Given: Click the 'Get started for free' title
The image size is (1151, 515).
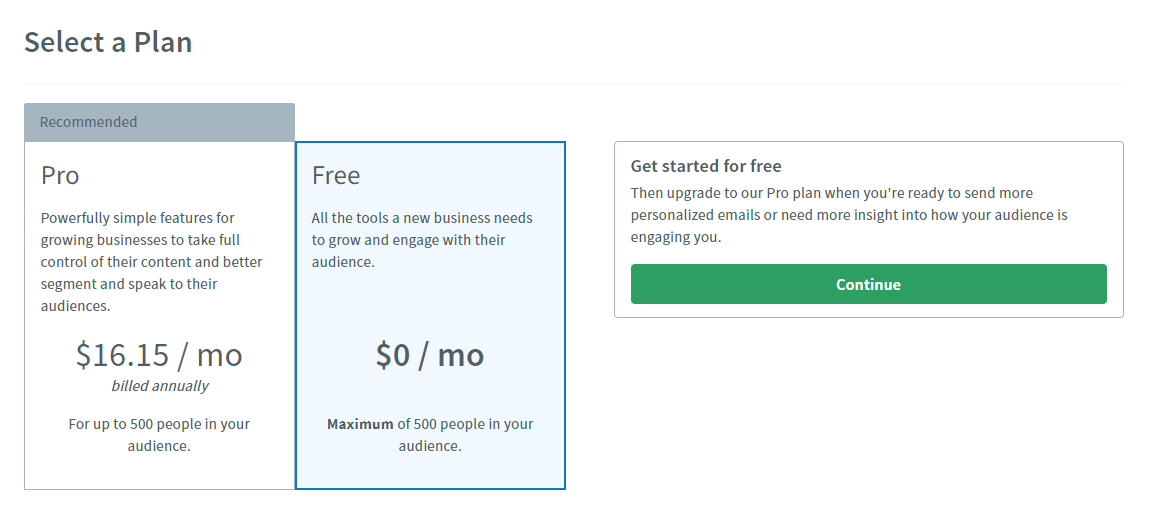Looking at the screenshot, I should point(706,166).
